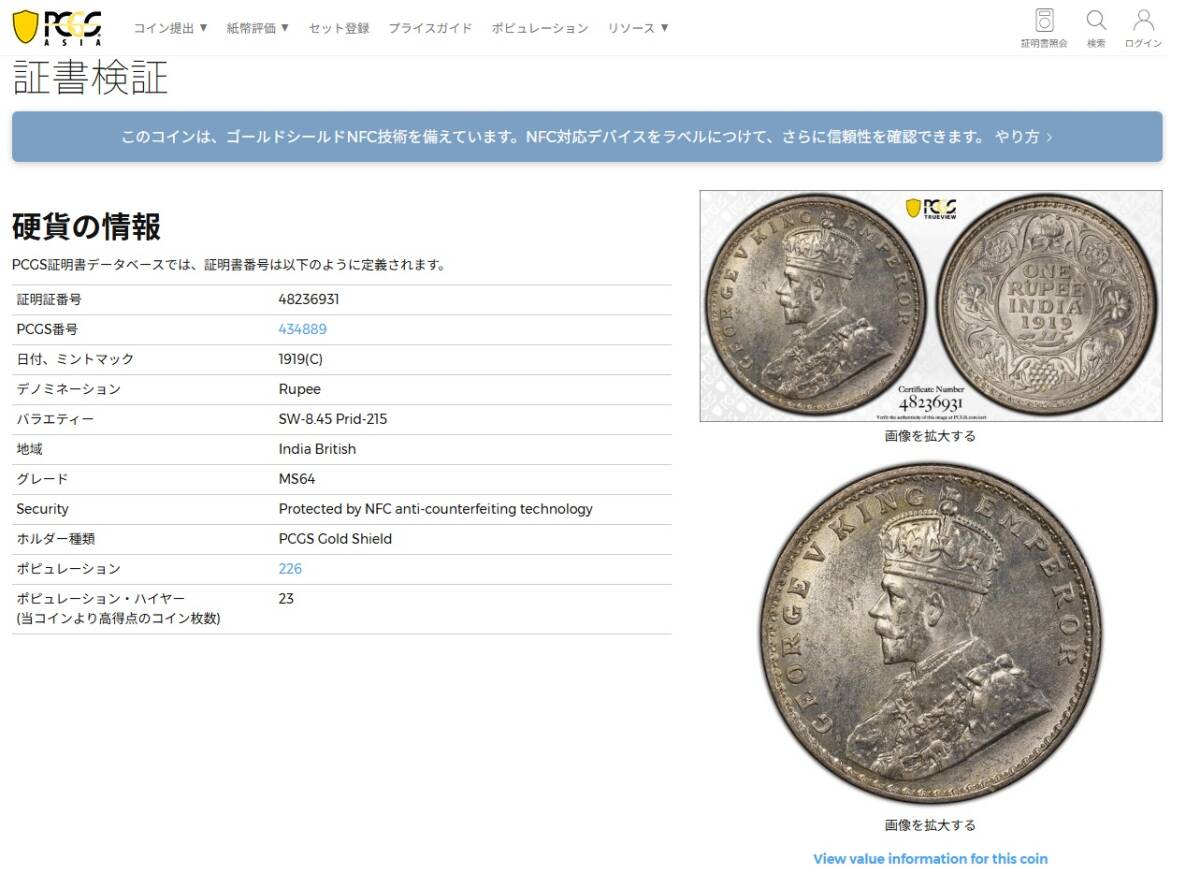1200x874 pixels.
Task: Expand the リソース dropdown menu
Action: (x=638, y=28)
